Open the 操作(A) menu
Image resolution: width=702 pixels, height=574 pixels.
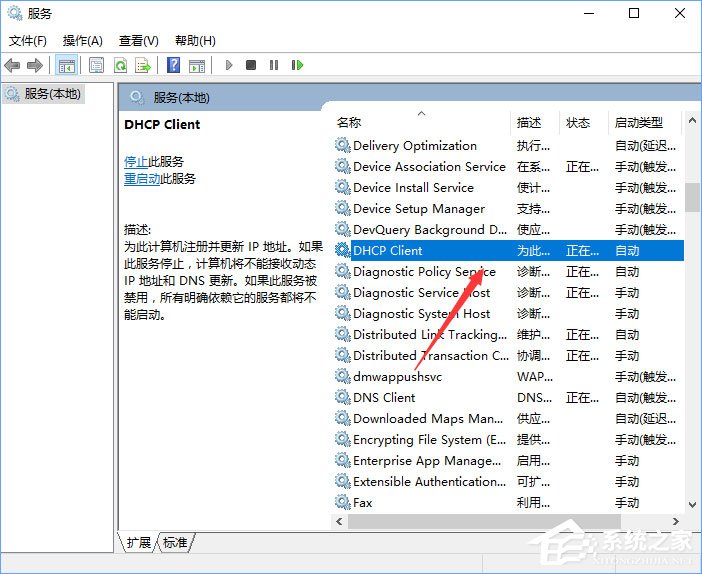[x=83, y=41]
